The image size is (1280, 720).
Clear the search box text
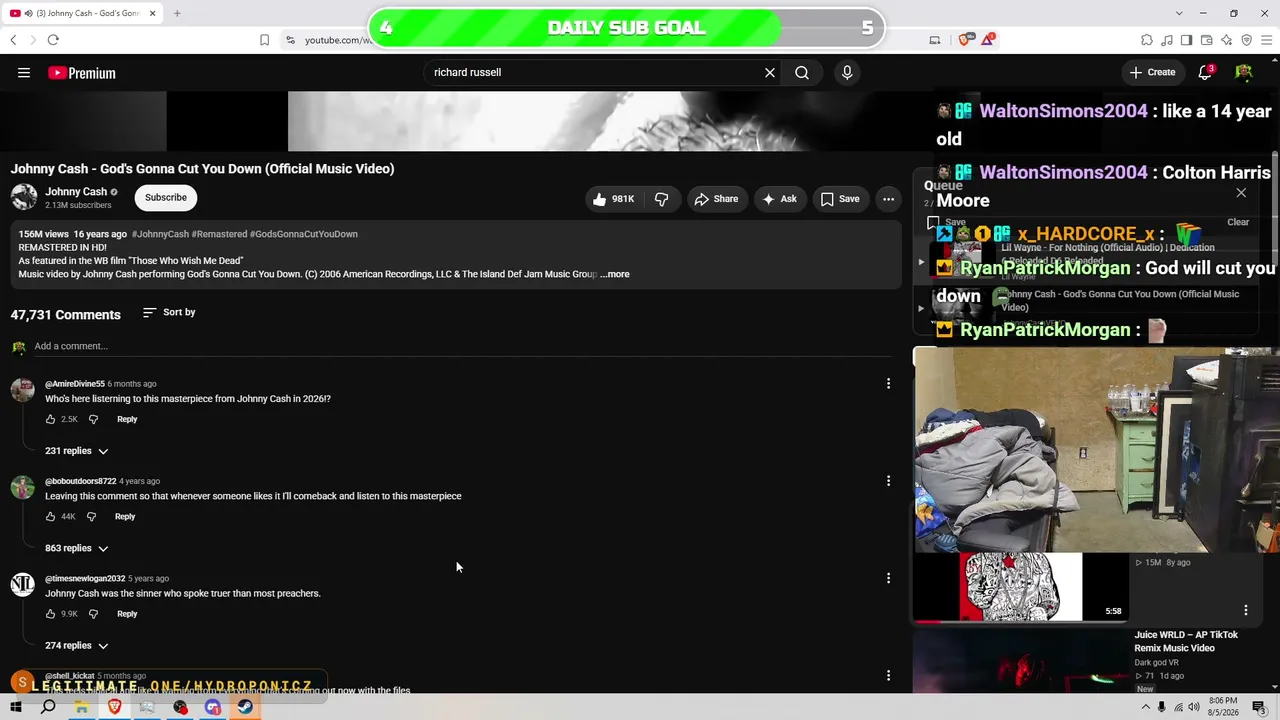[x=770, y=73]
